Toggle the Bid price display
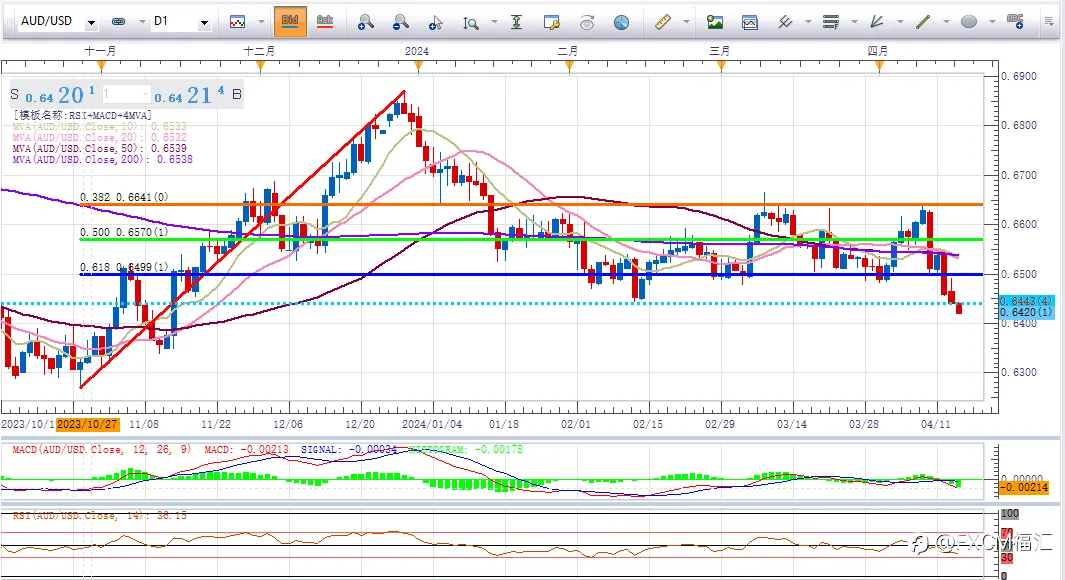The height and width of the screenshot is (580, 1065). 290,21
